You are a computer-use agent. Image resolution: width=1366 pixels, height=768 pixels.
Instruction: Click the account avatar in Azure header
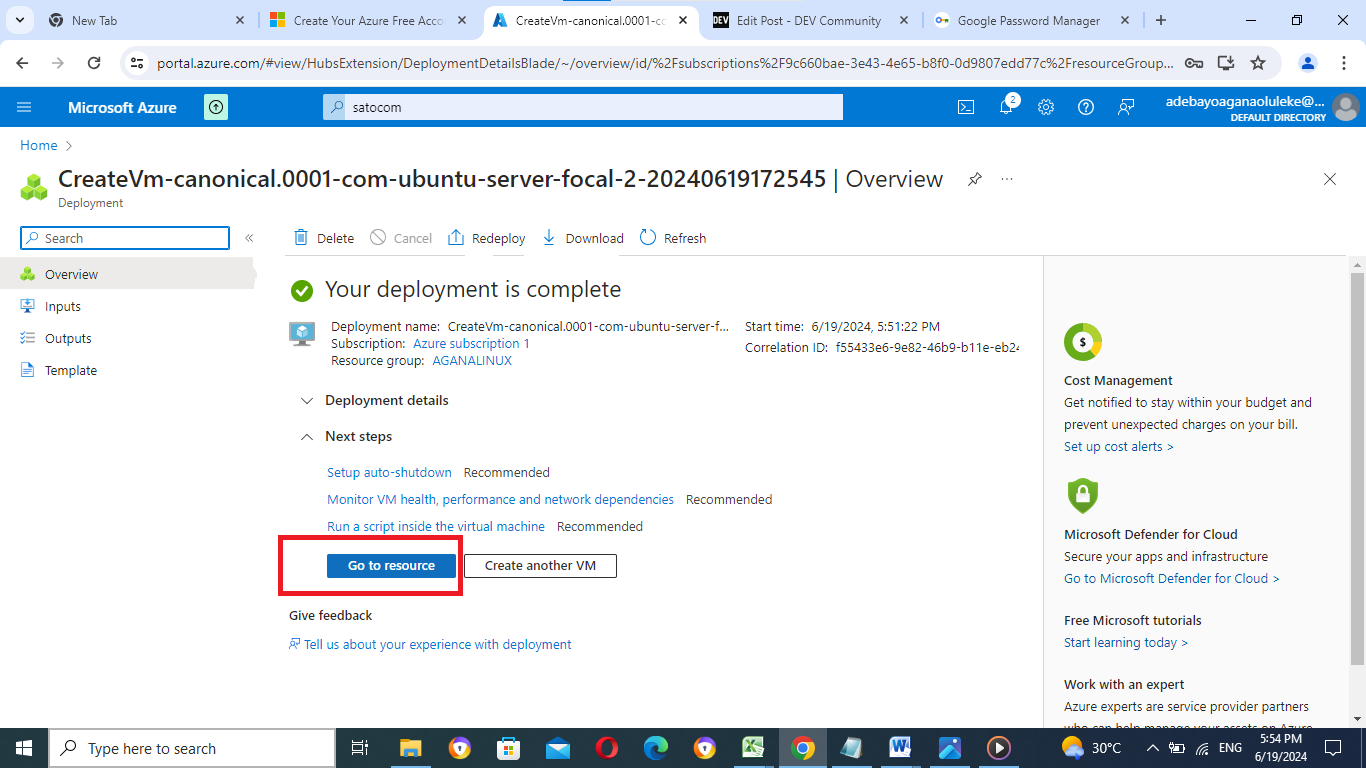(1346, 107)
